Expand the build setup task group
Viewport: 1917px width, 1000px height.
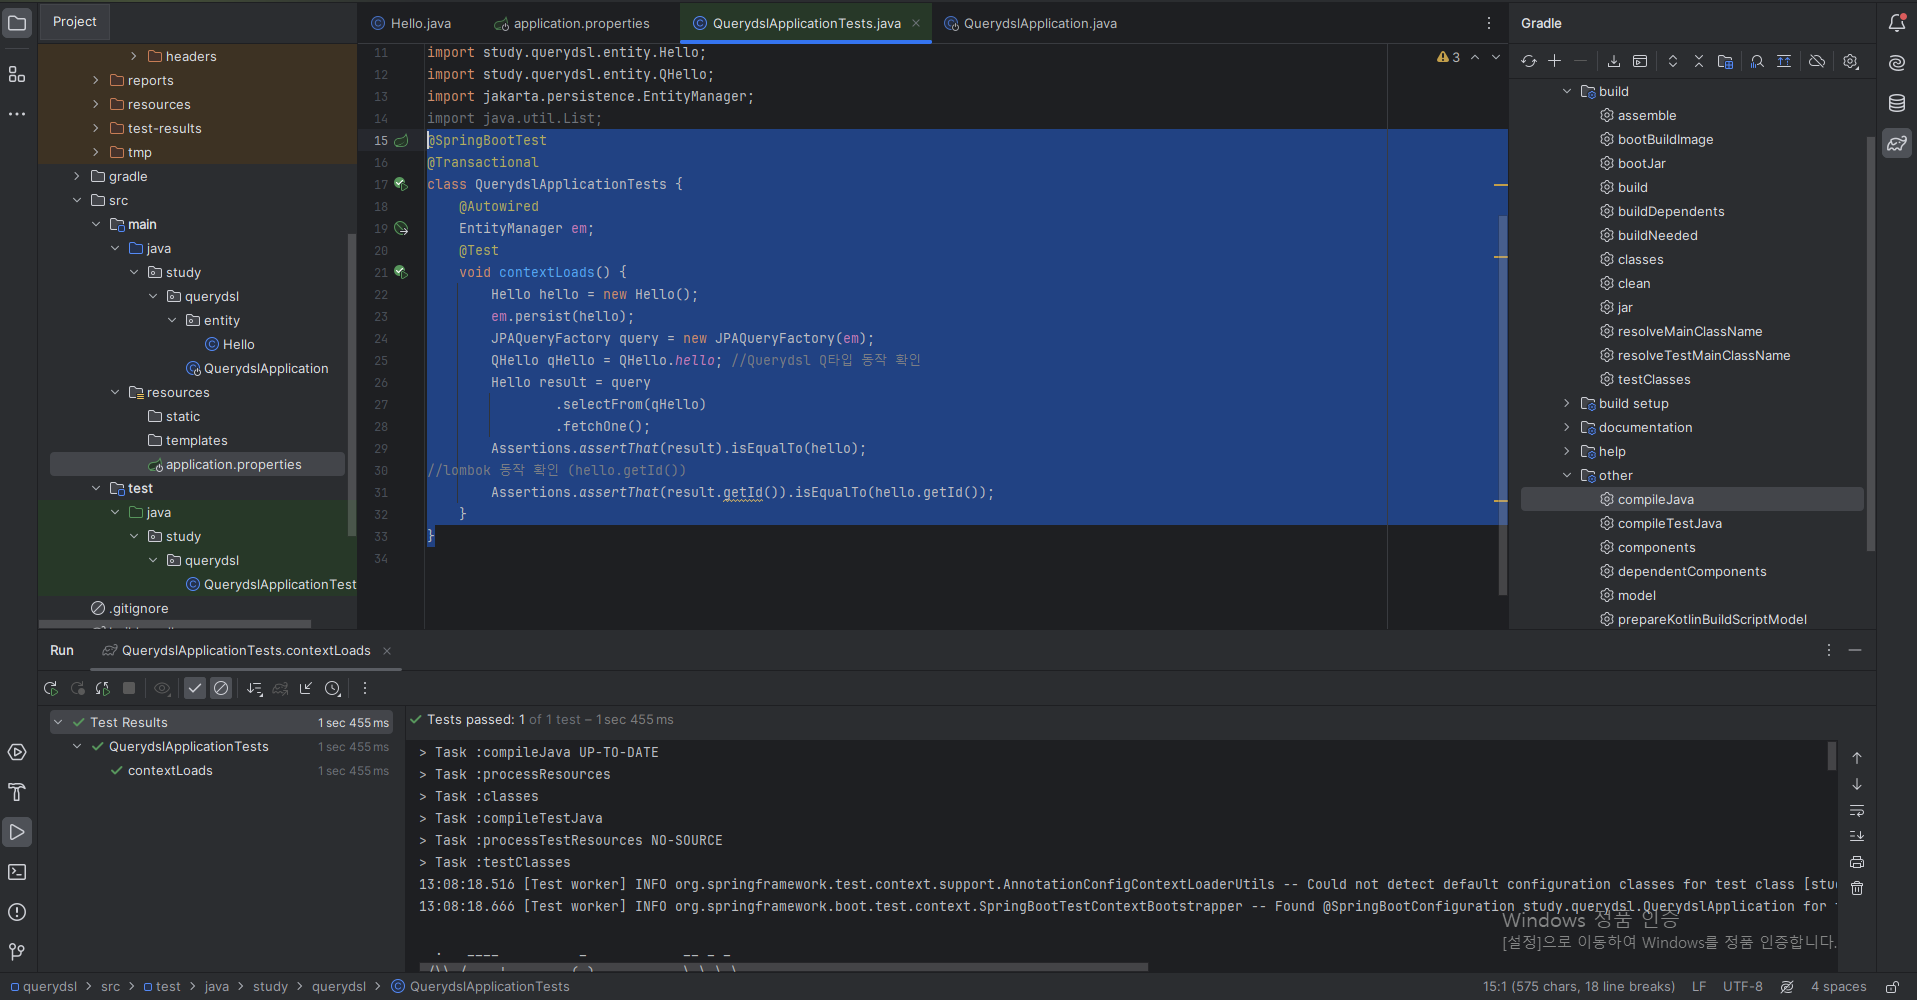(x=1567, y=403)
